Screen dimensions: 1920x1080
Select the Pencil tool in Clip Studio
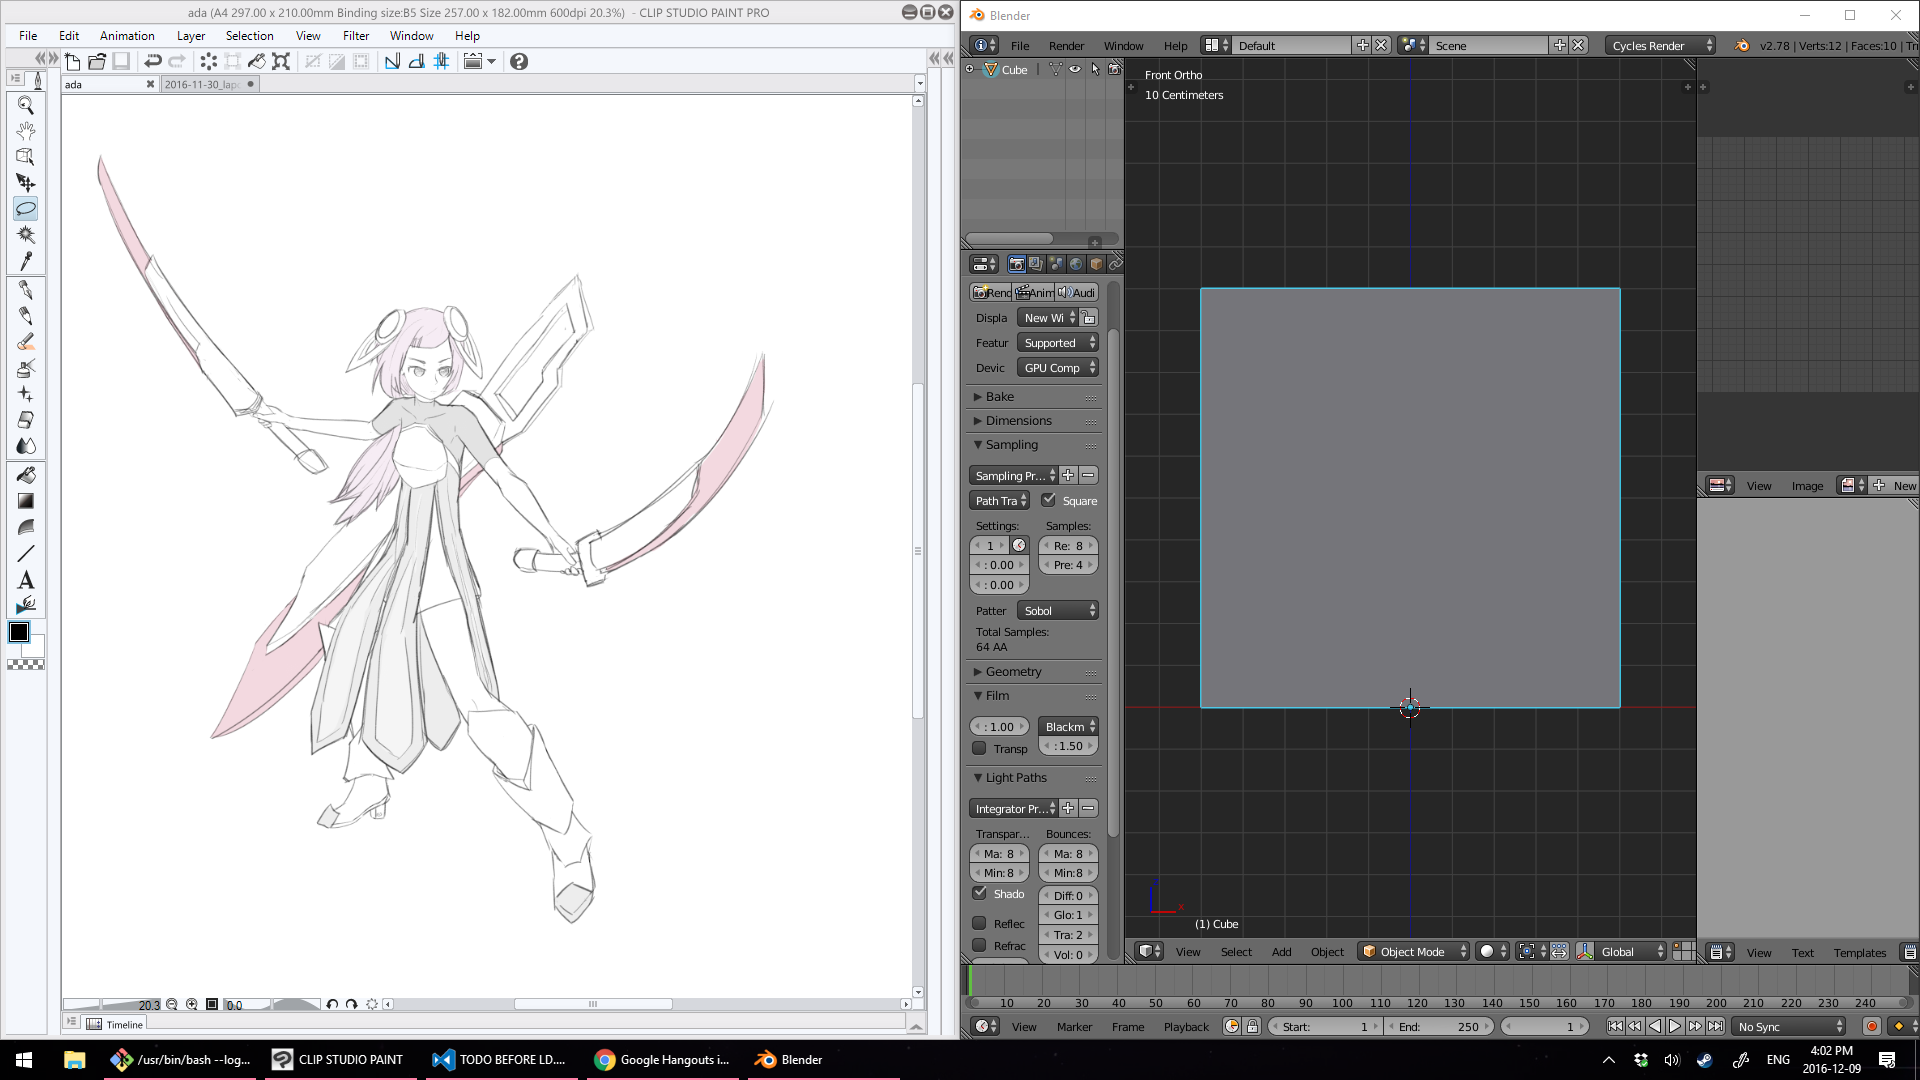point(26,316)
